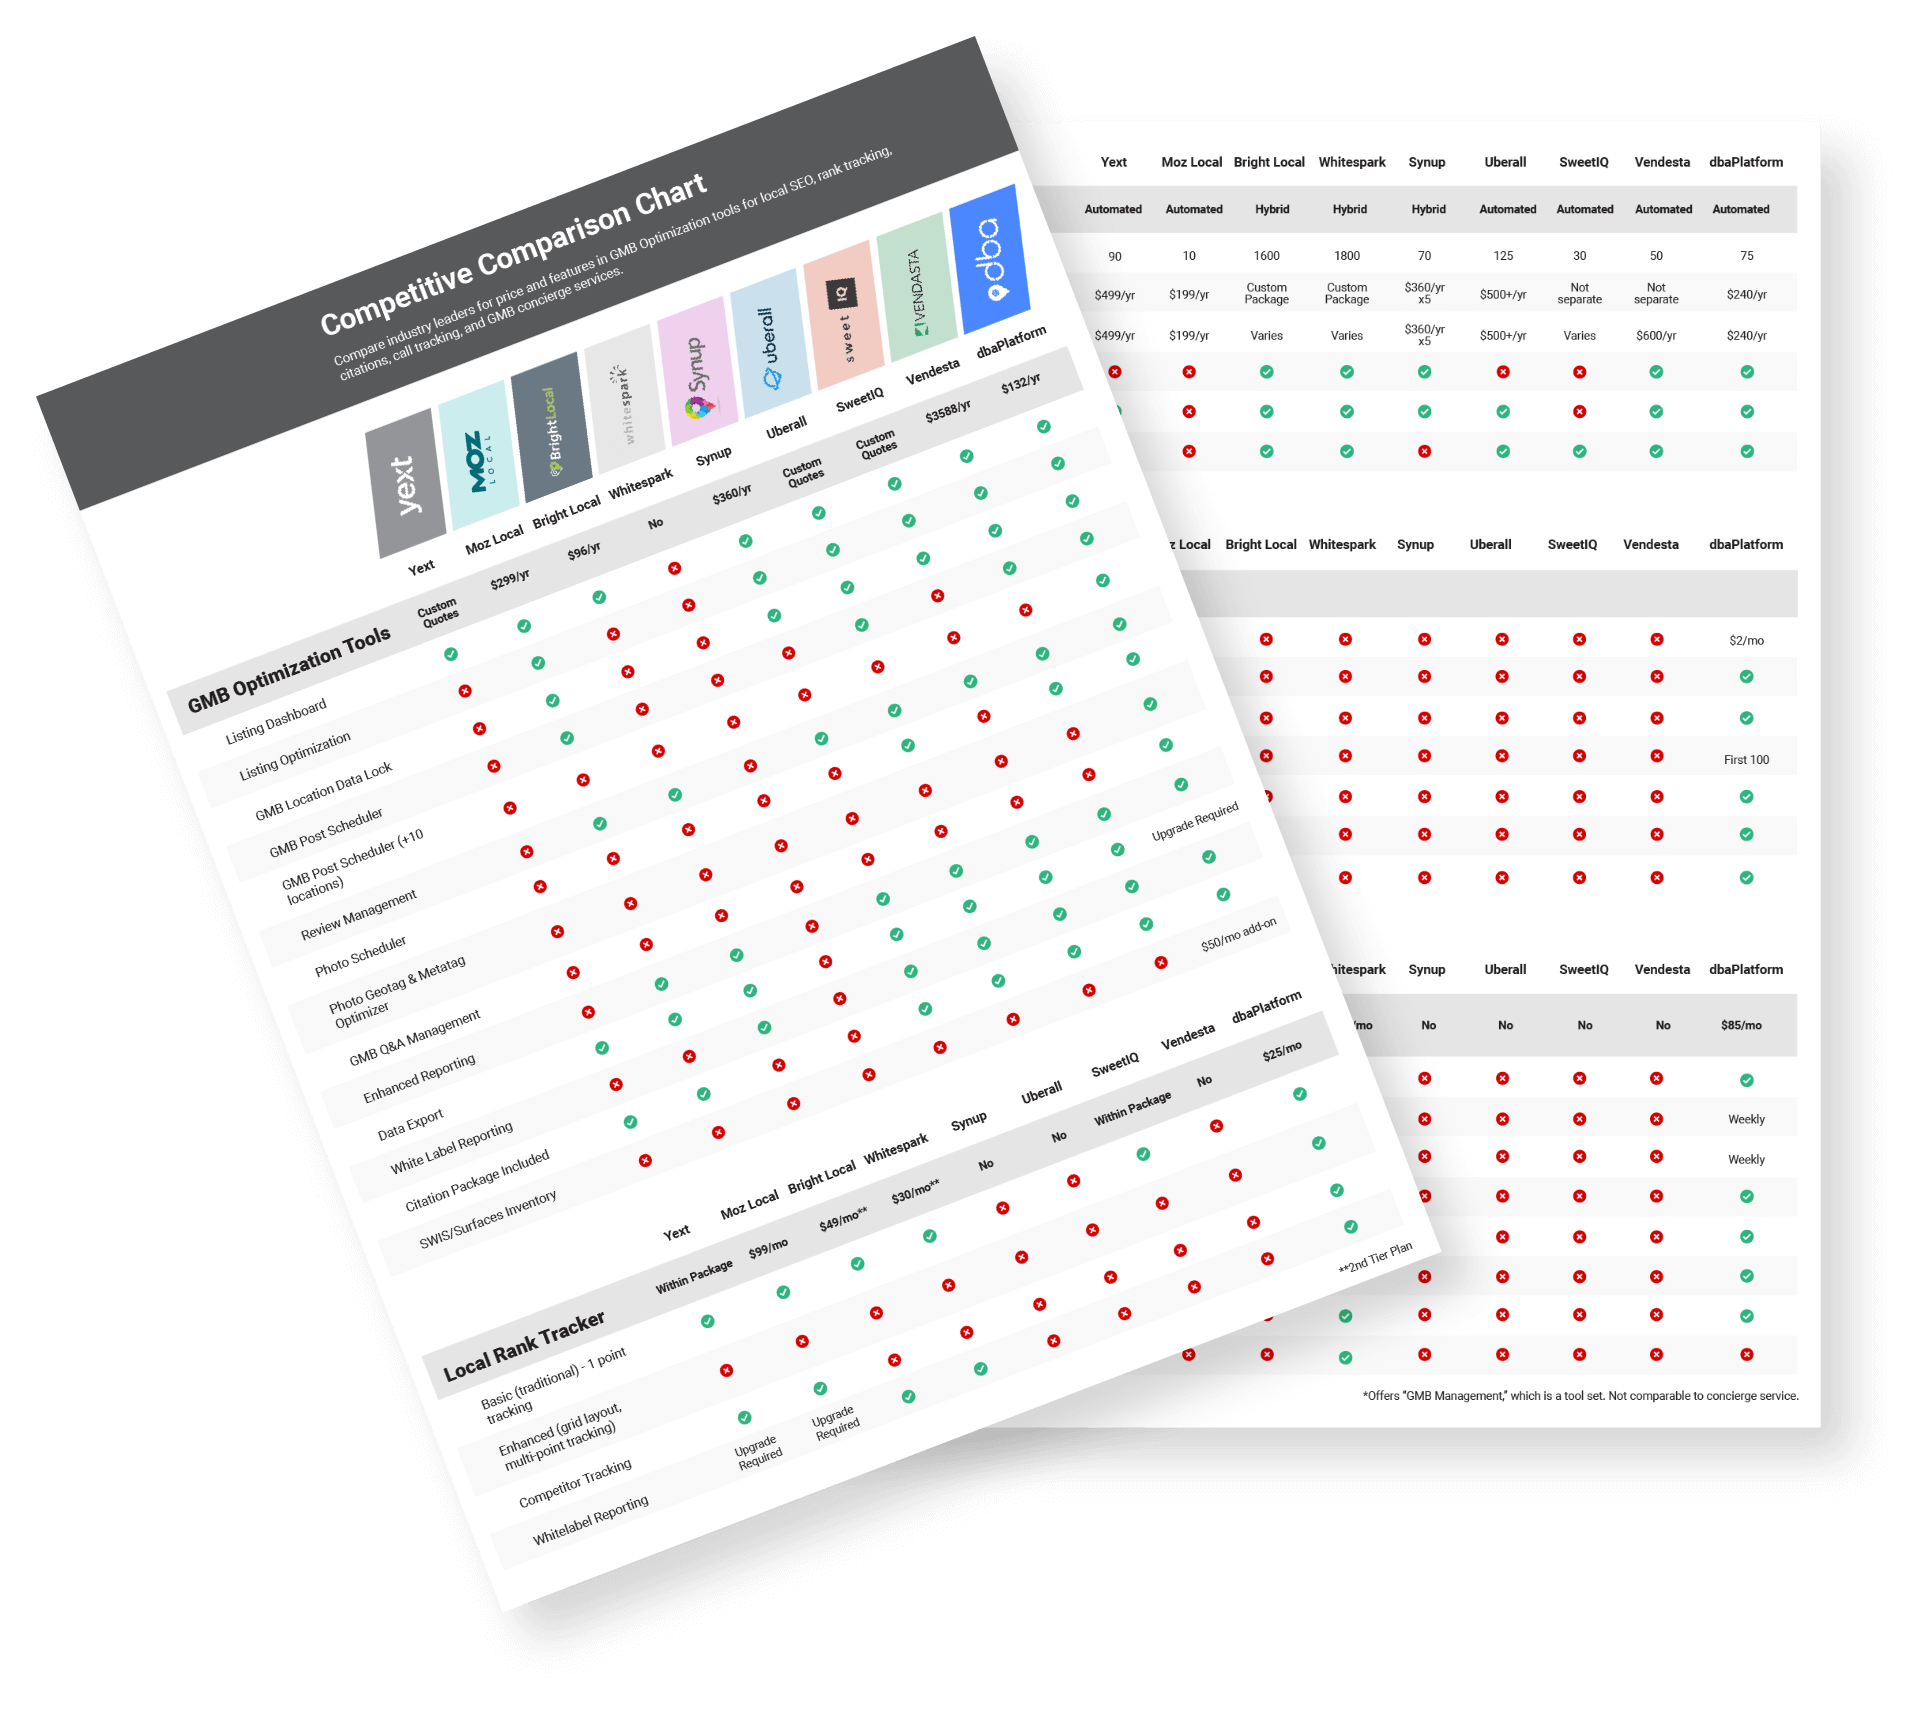Viewport: 1917px width, 1709px height.
Task: Select the "Photo Scheduler" row label
Action: pyautogui.click(x=361, y=955)
